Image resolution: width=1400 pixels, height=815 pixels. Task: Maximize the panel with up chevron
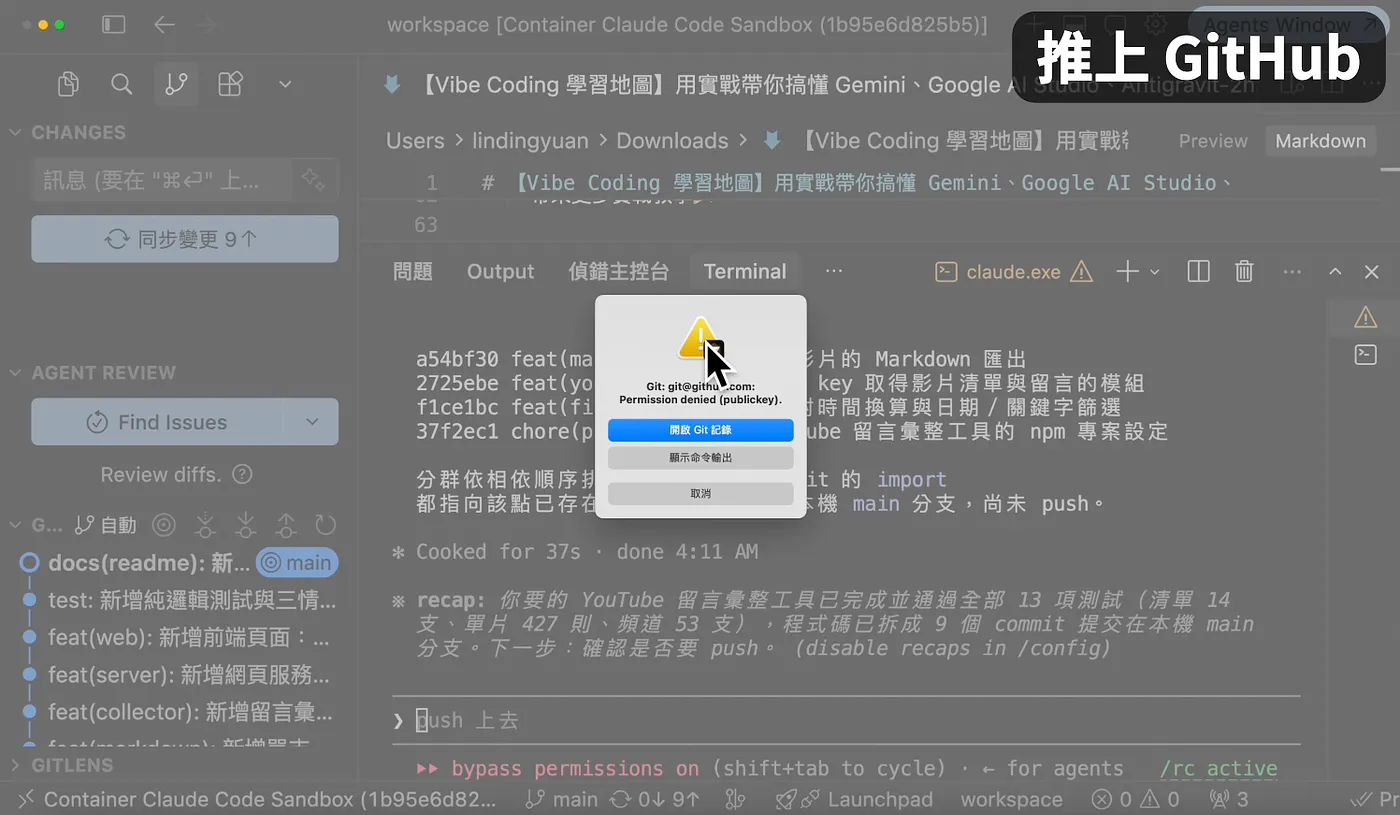[1335, 271]
